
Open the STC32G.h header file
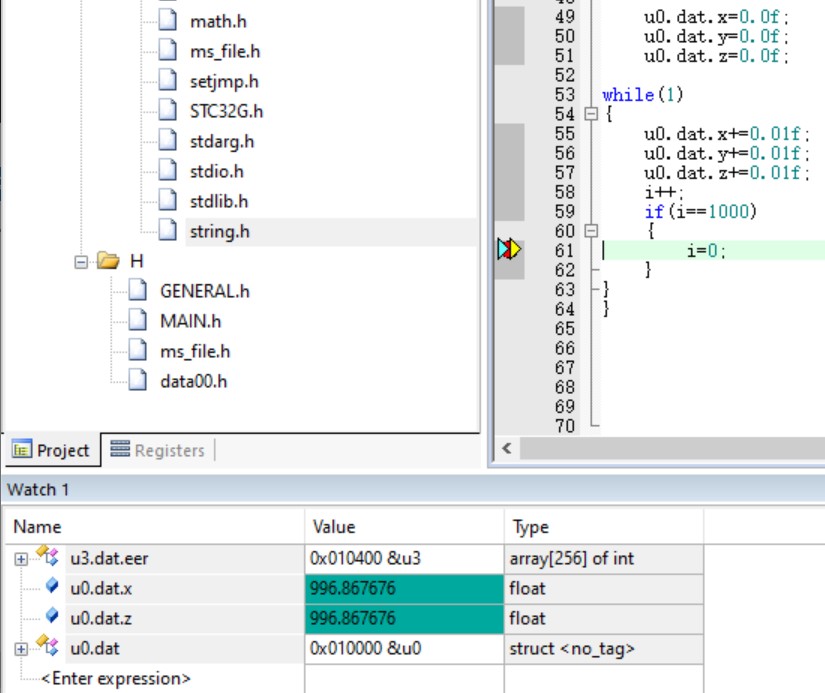point(226,112)
